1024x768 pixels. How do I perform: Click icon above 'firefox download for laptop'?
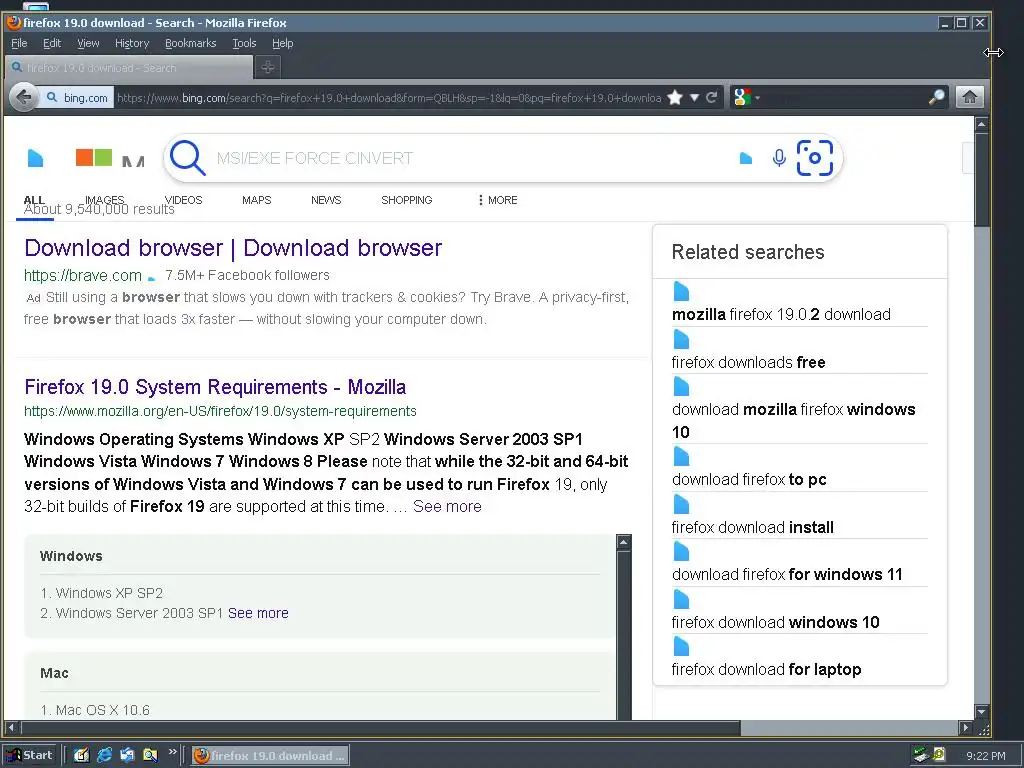point(681,647)
